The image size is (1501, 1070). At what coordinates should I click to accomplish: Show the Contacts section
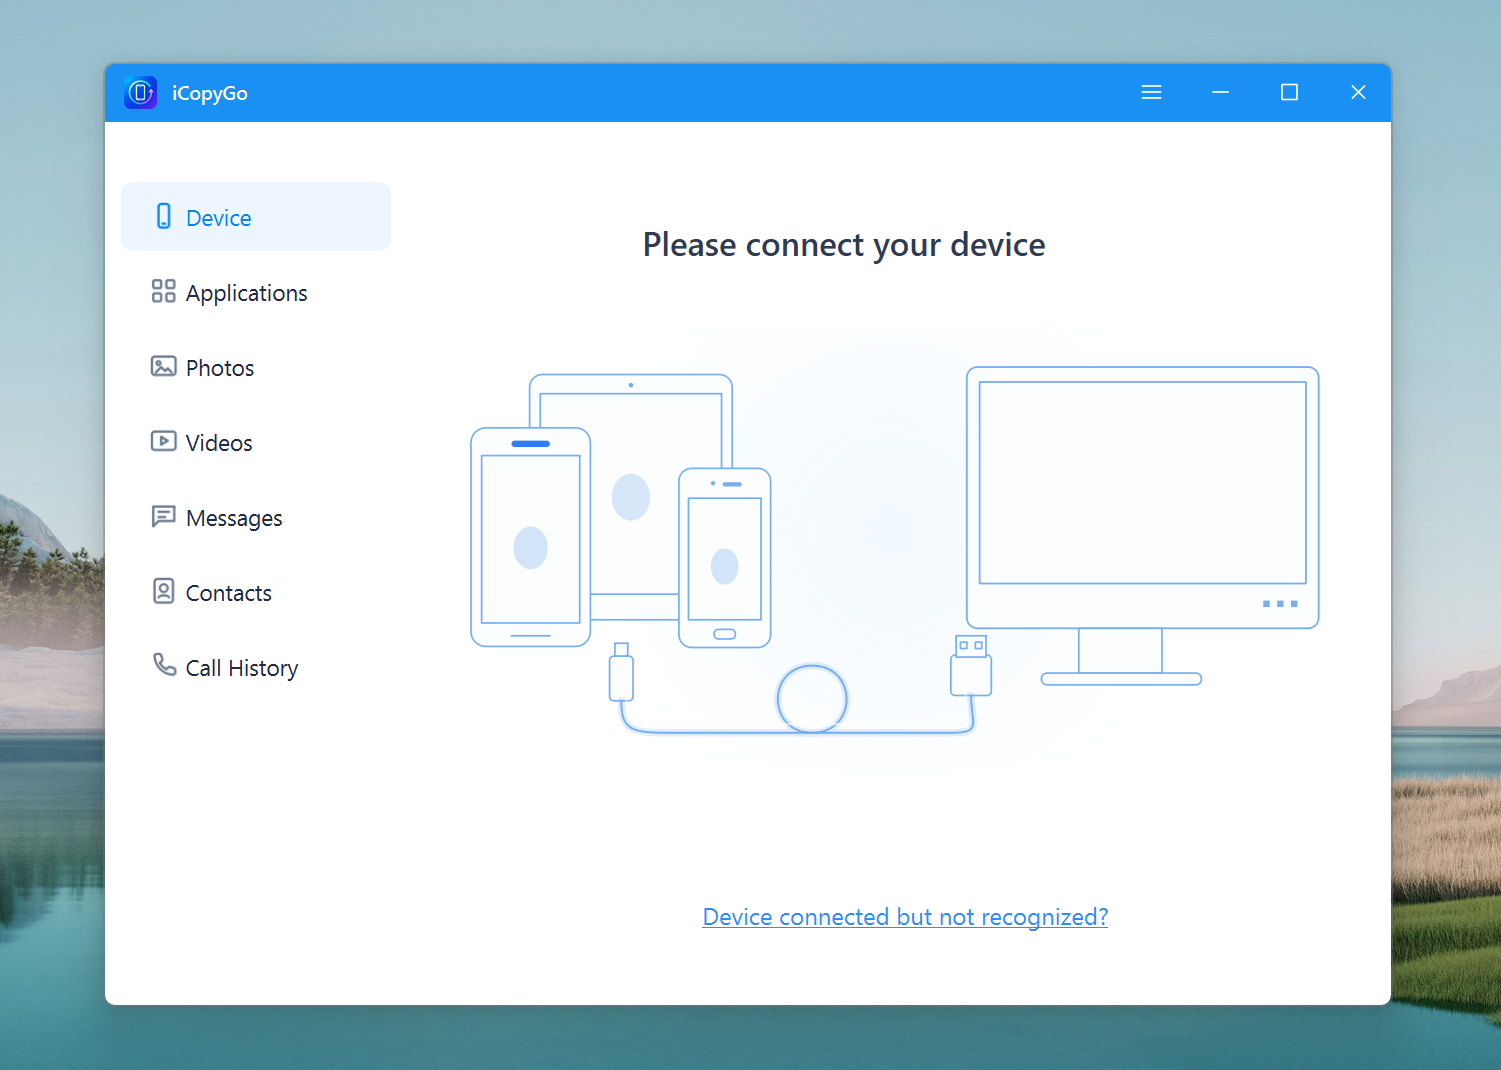click(x=229, y=593)
